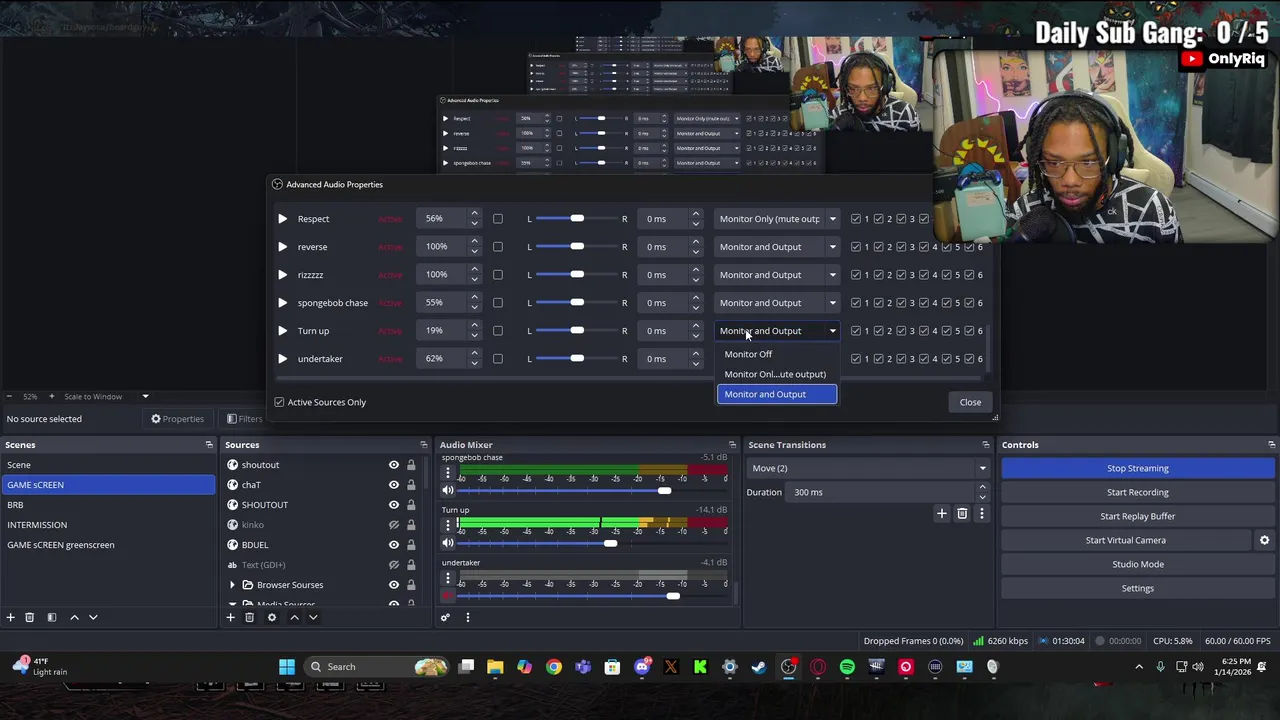Open Steam from the taskbar
This screenshot has height=720, width=1280.
[x=759, y=667]
